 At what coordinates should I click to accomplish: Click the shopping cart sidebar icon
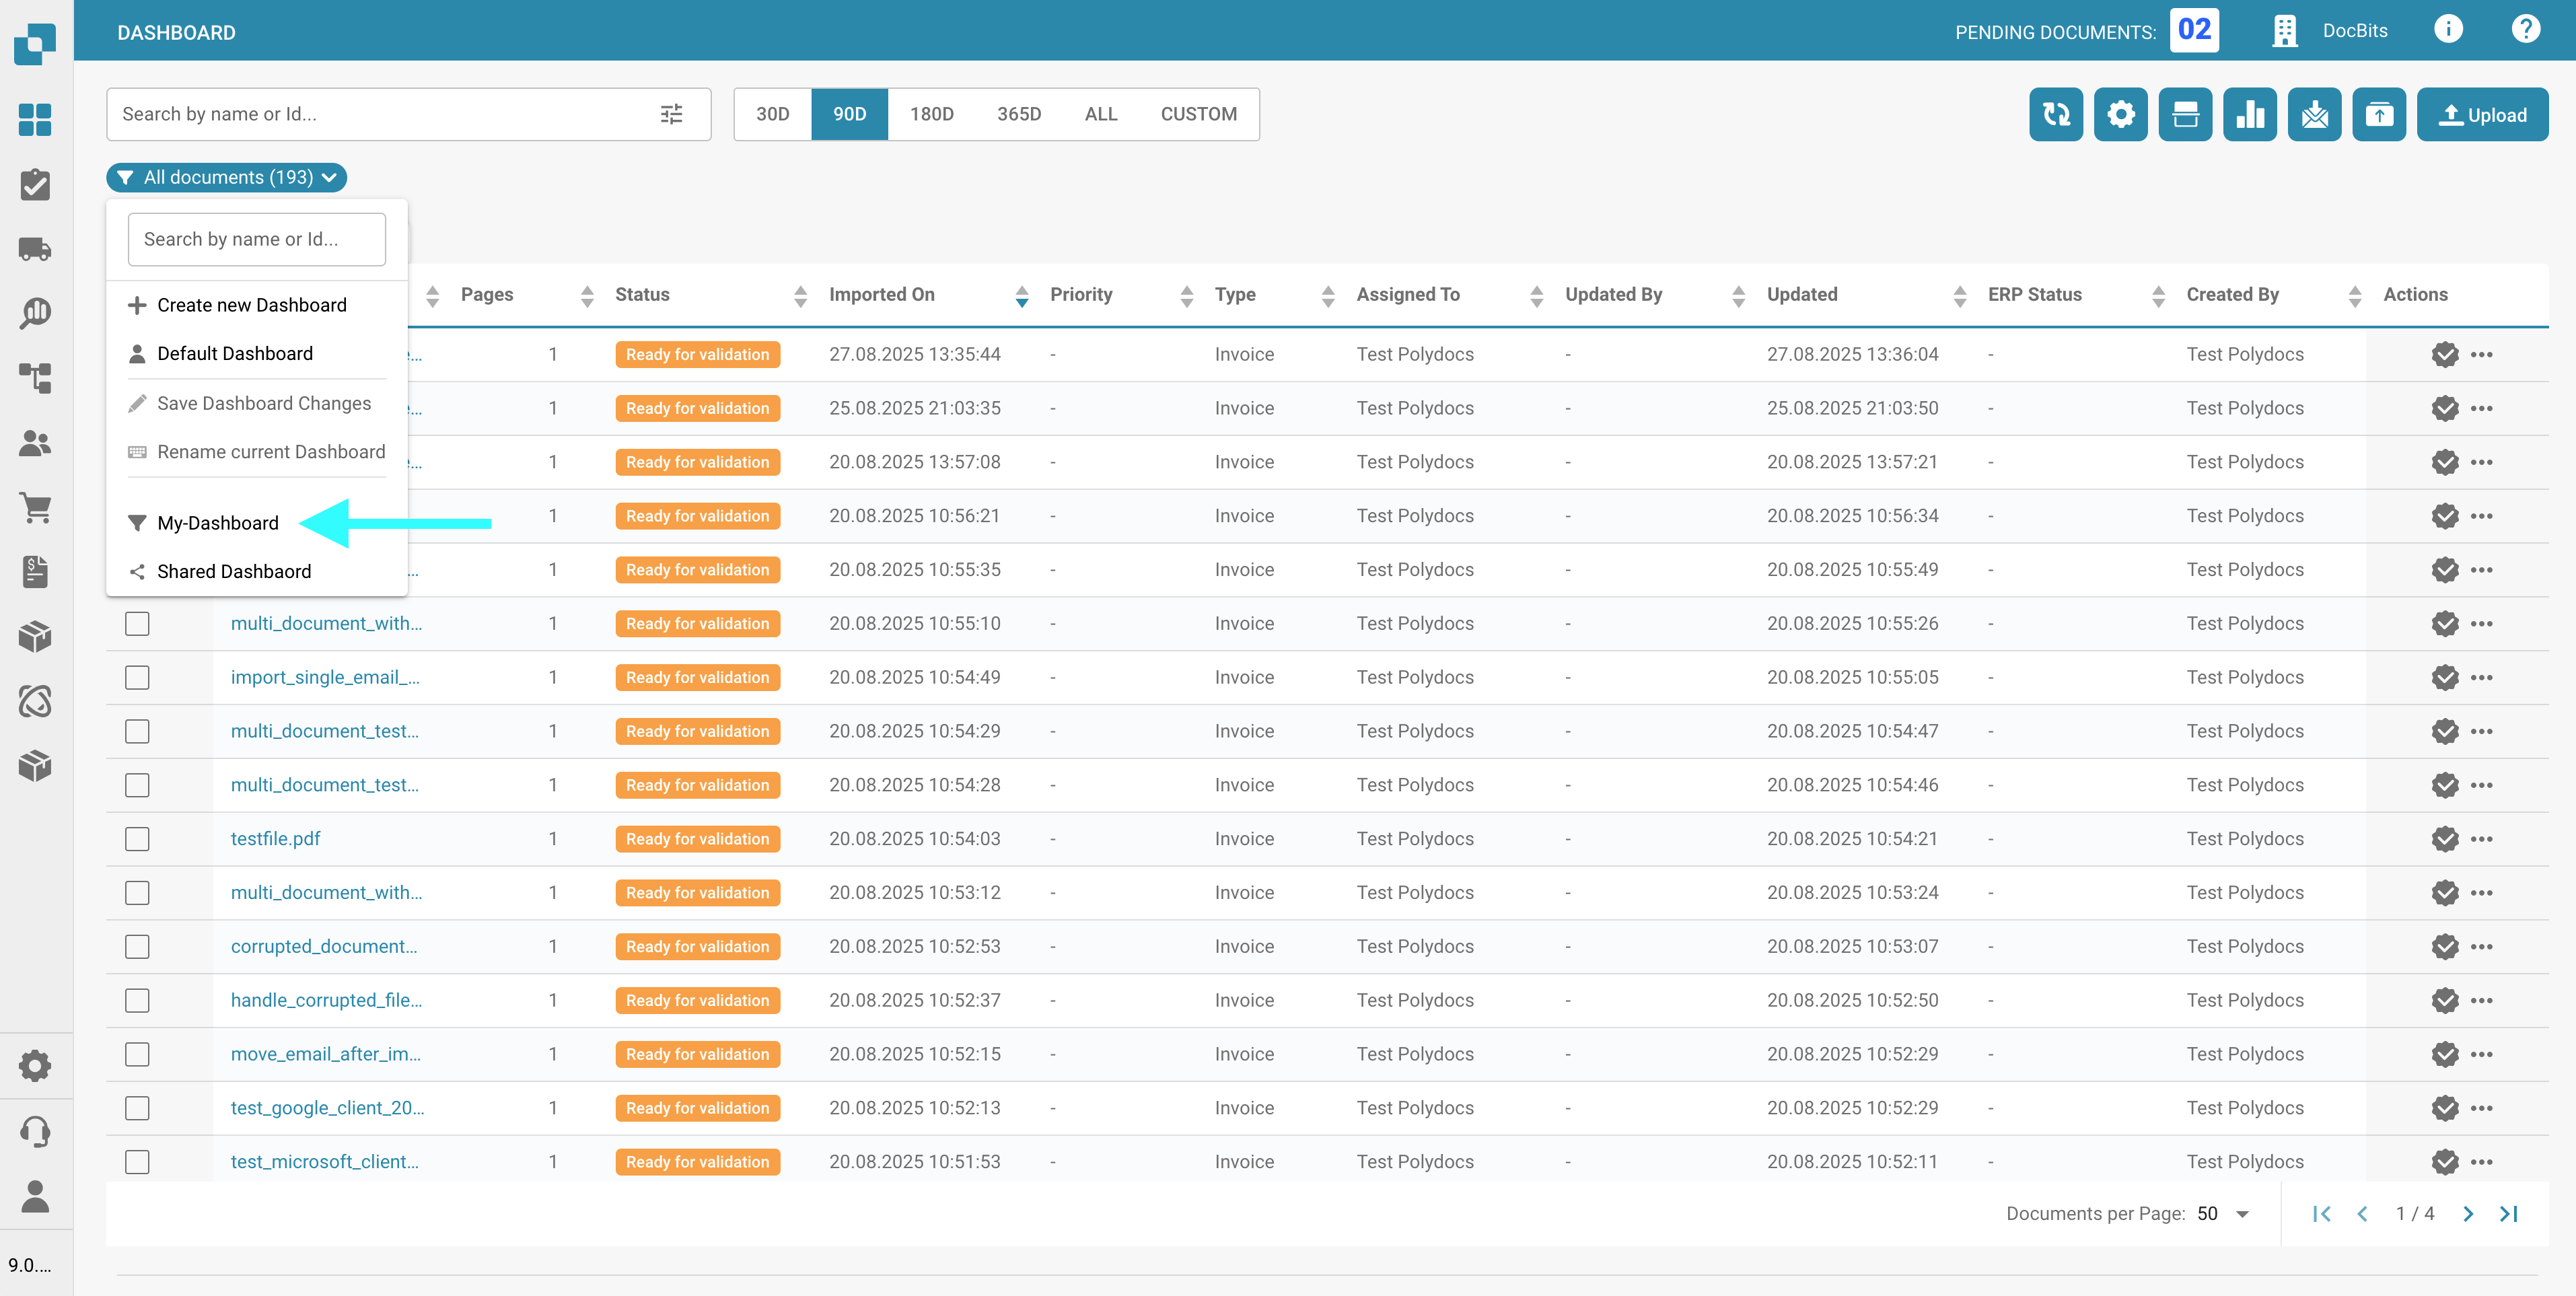tap(35, 508)
